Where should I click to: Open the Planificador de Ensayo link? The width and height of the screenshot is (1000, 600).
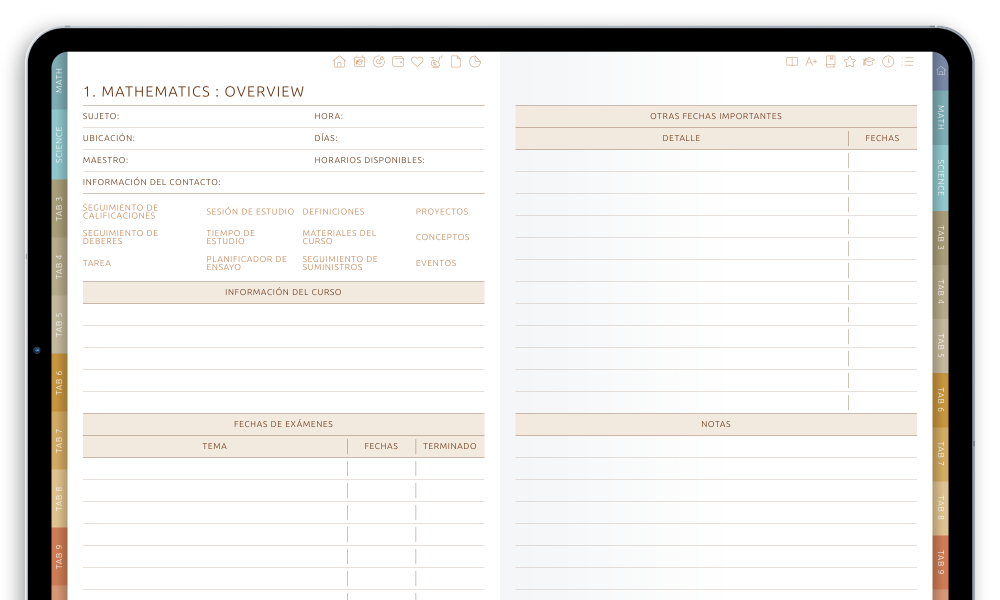[x=246, y=263]
